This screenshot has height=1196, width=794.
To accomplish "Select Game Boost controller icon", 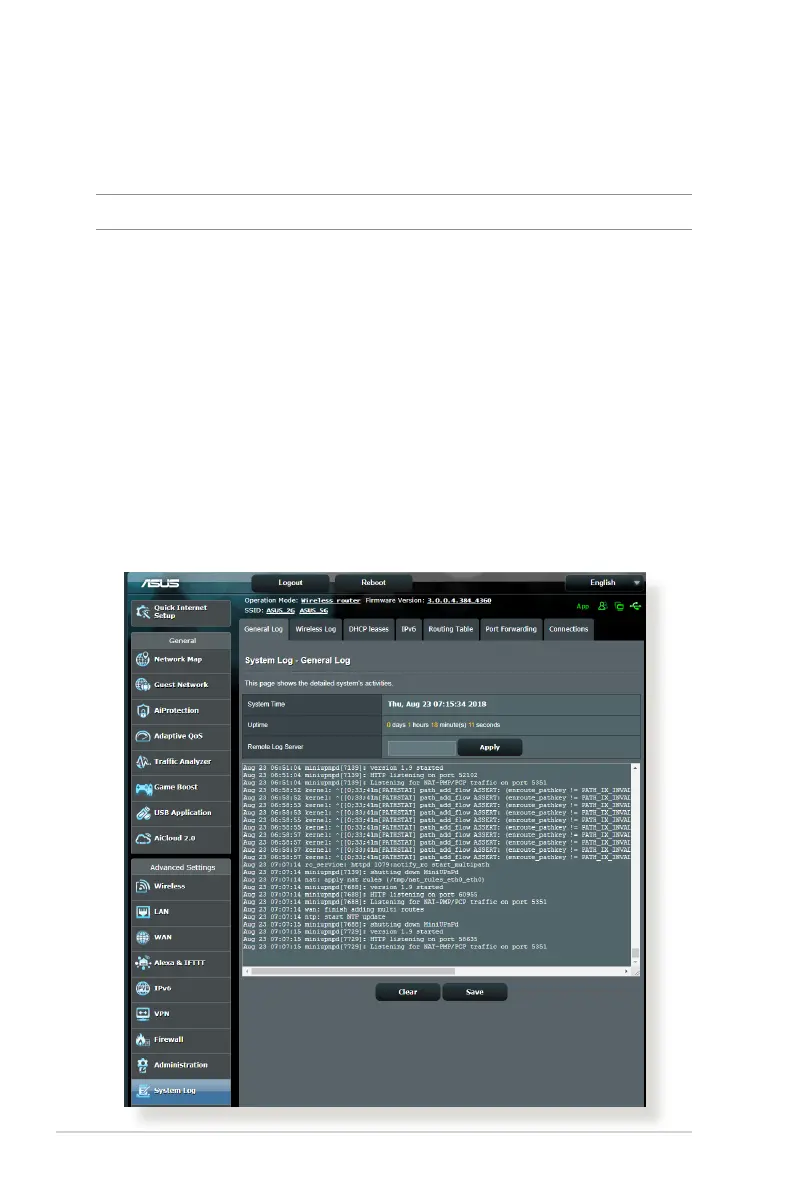I will (x=143, y=788).
